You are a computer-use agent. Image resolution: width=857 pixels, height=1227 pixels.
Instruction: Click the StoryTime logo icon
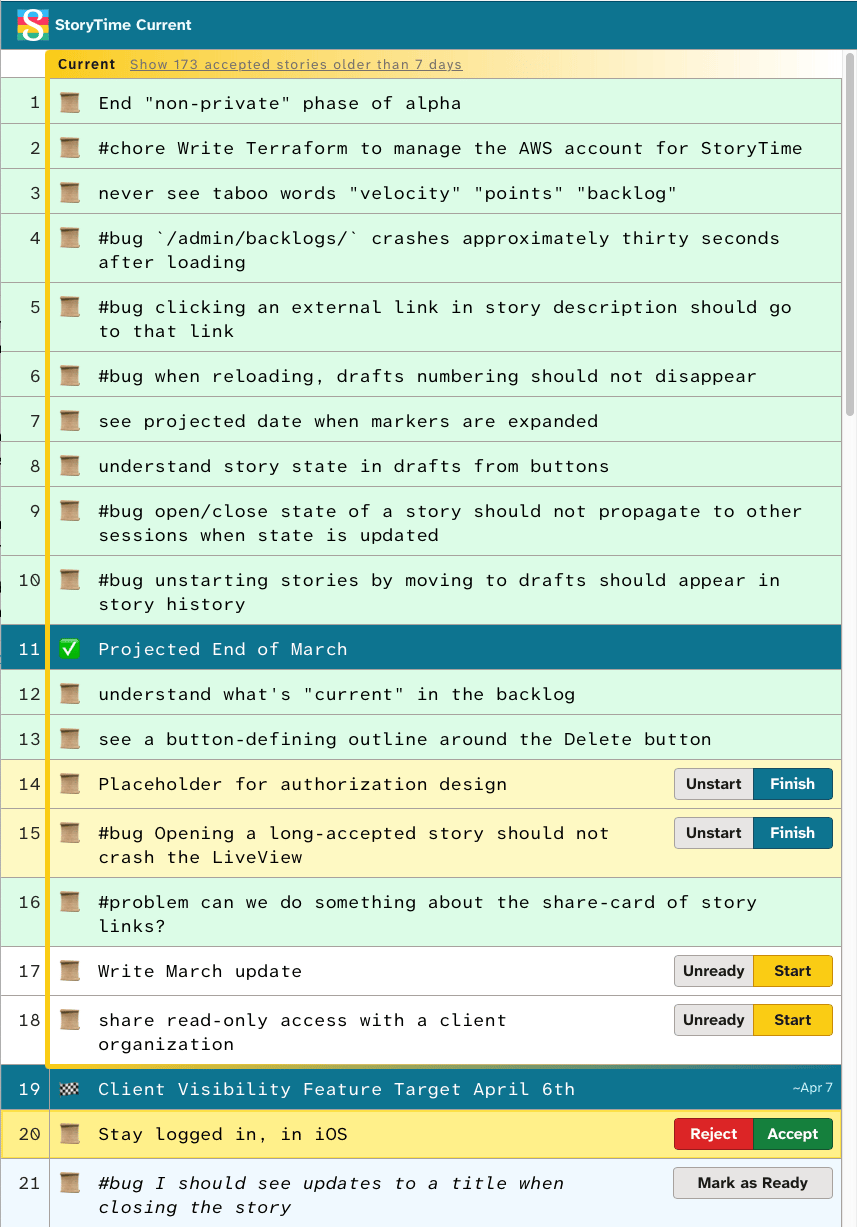tap(33, 25)
